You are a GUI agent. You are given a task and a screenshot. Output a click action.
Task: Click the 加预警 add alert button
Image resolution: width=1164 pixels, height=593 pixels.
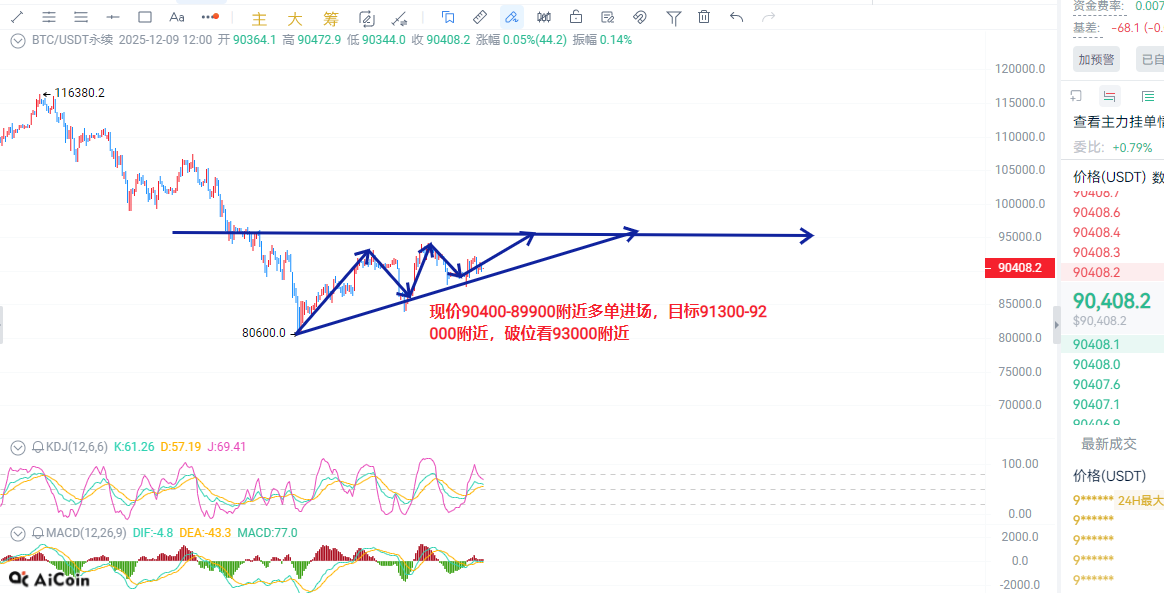[x=1096, y=60]
